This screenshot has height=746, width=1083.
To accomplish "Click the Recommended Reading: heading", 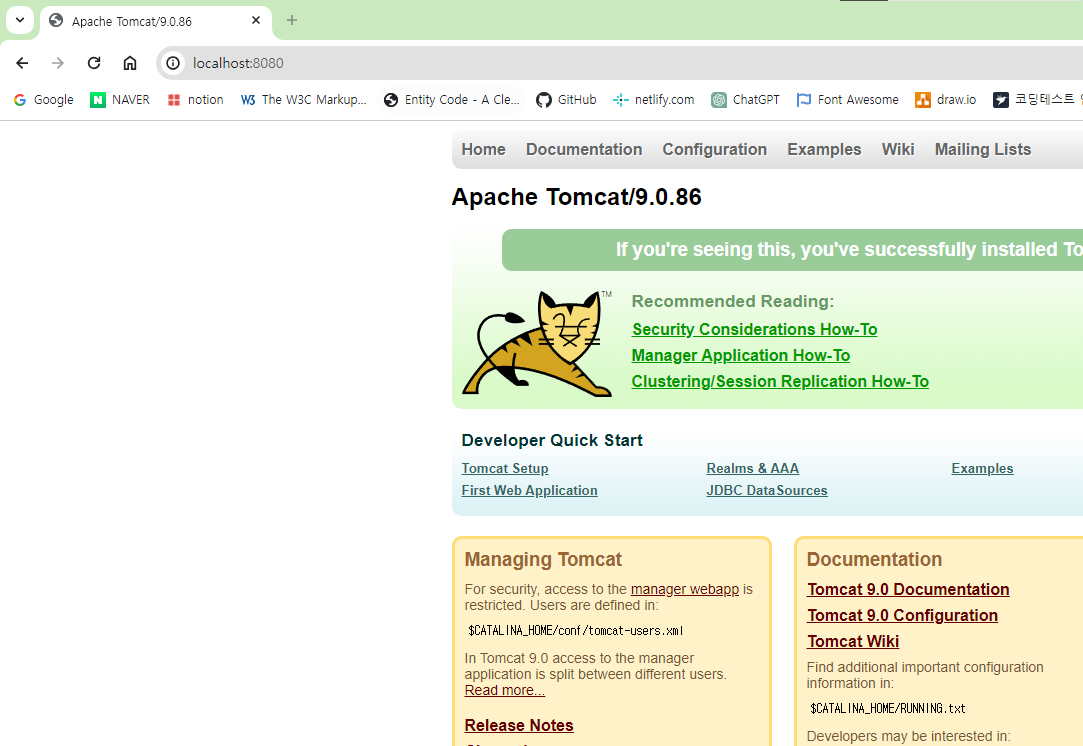I will click(733, 301).
